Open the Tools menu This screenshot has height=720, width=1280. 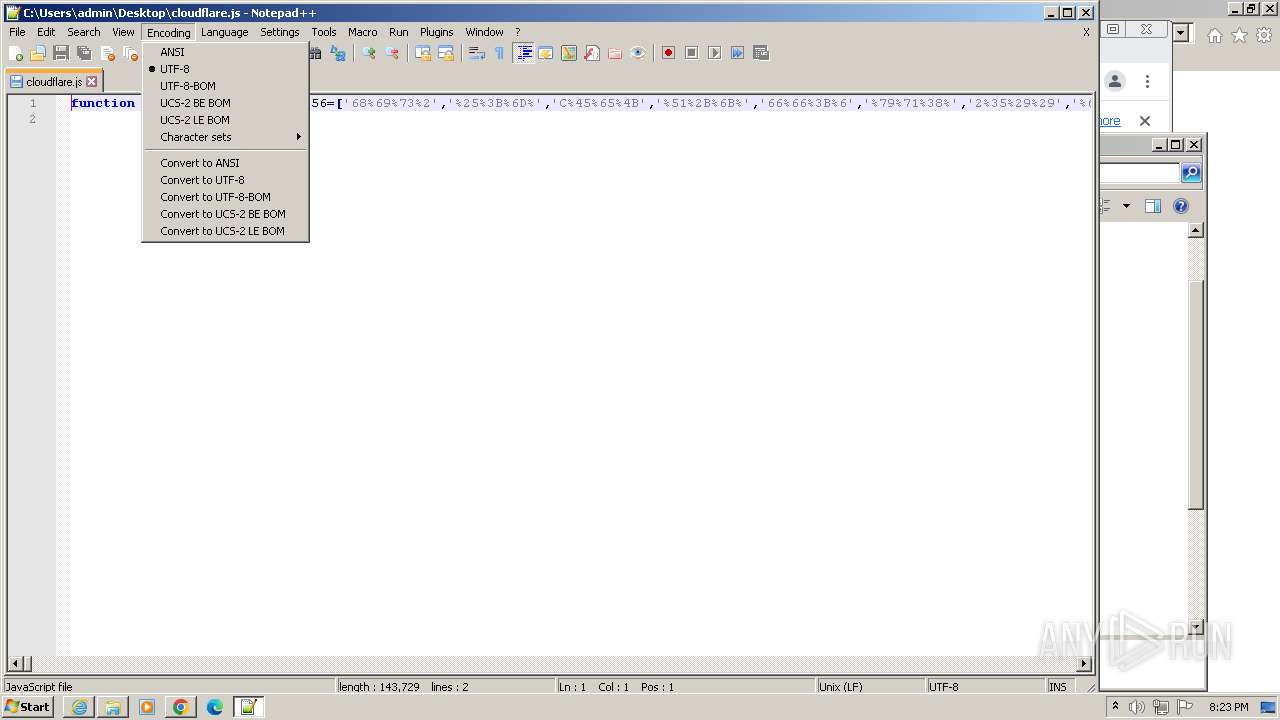[324, 32]
